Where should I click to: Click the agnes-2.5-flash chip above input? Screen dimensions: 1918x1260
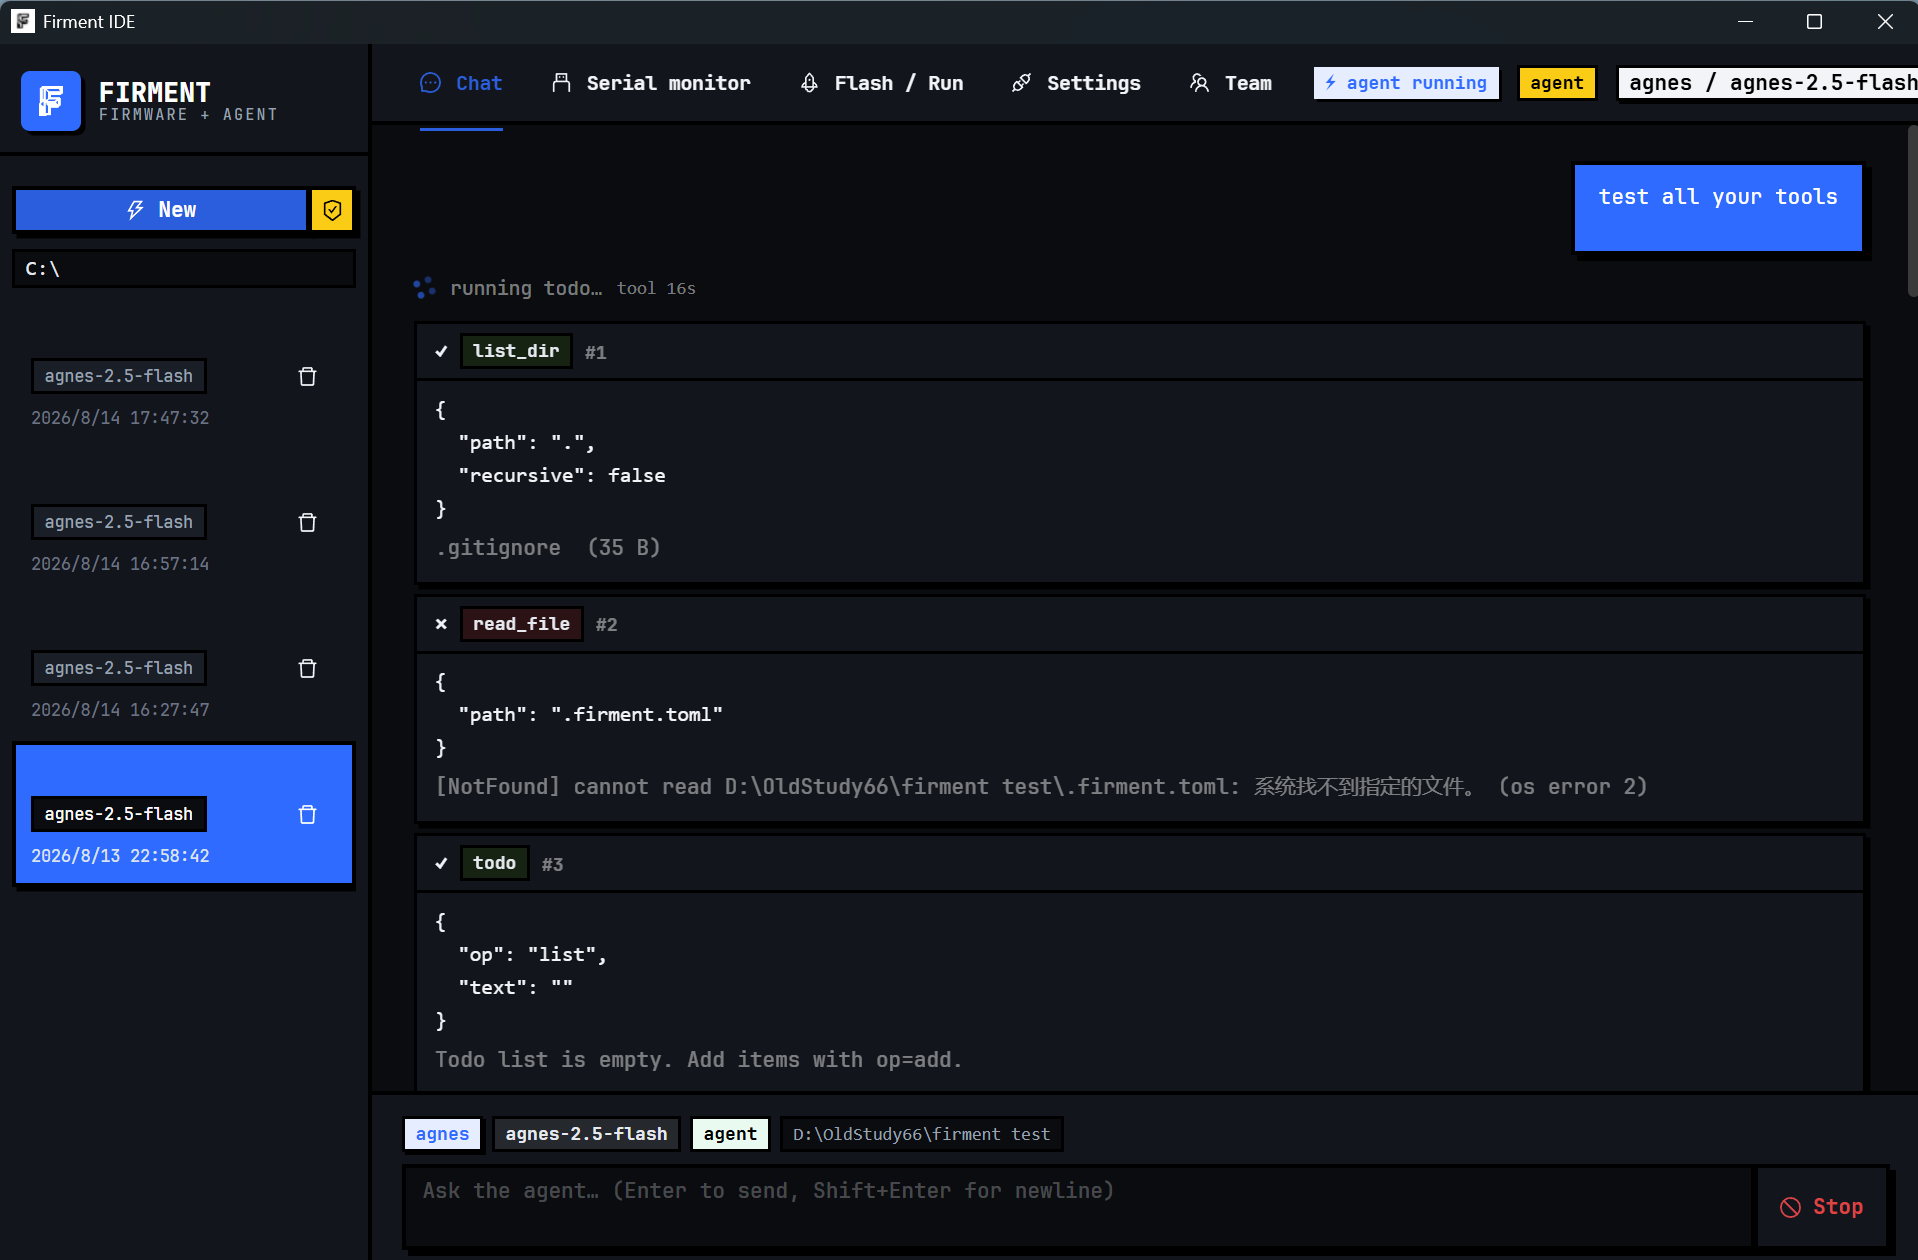pos(586,1134)
